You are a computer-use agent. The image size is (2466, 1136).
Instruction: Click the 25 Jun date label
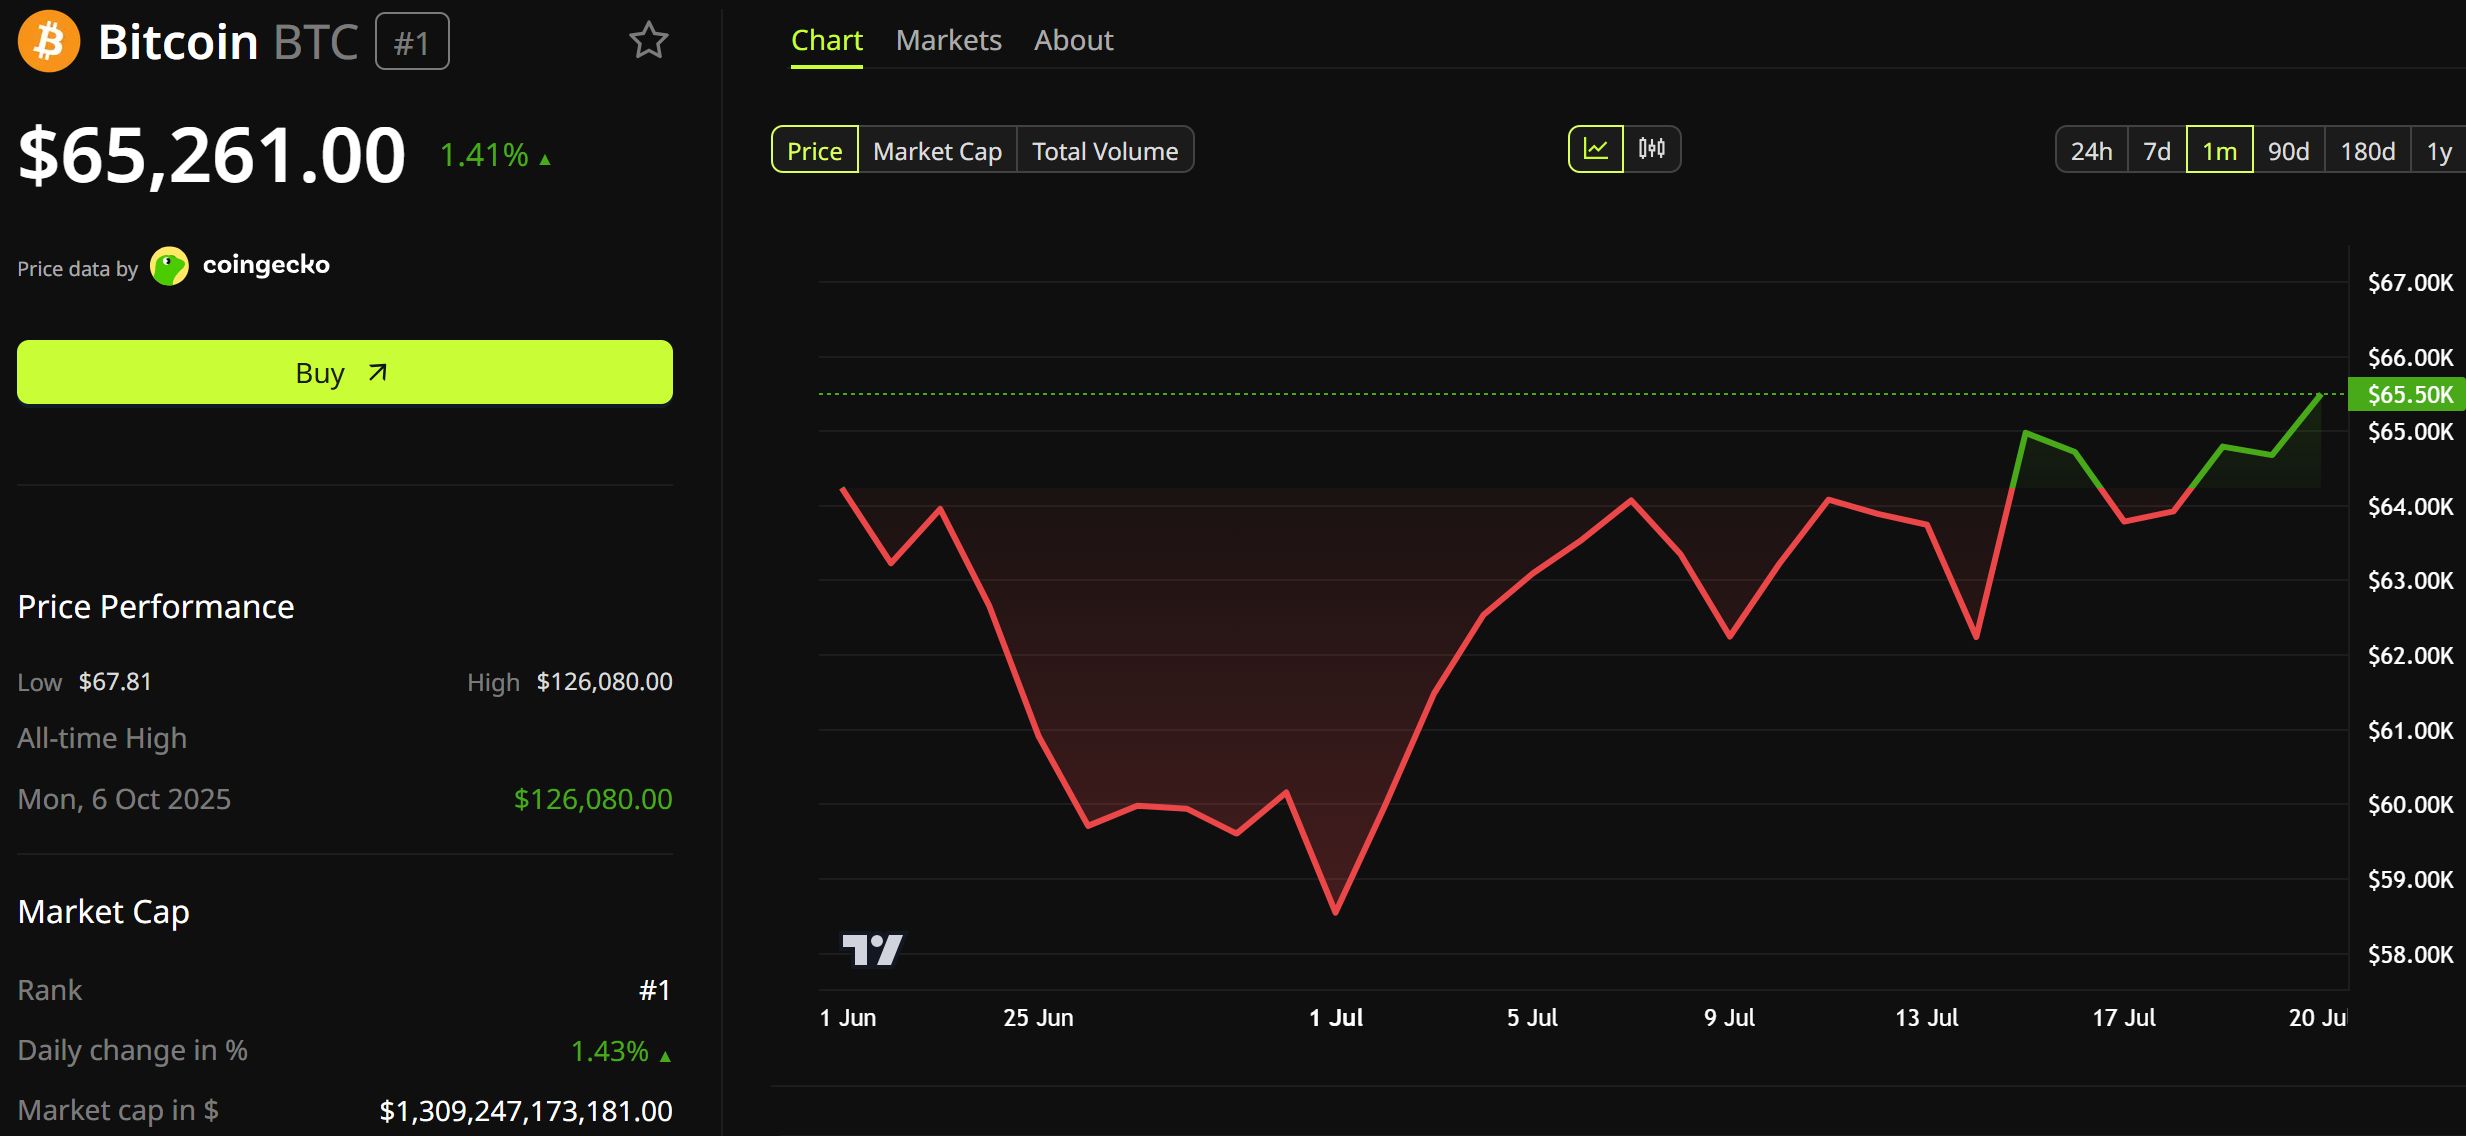(1038, 1017)
